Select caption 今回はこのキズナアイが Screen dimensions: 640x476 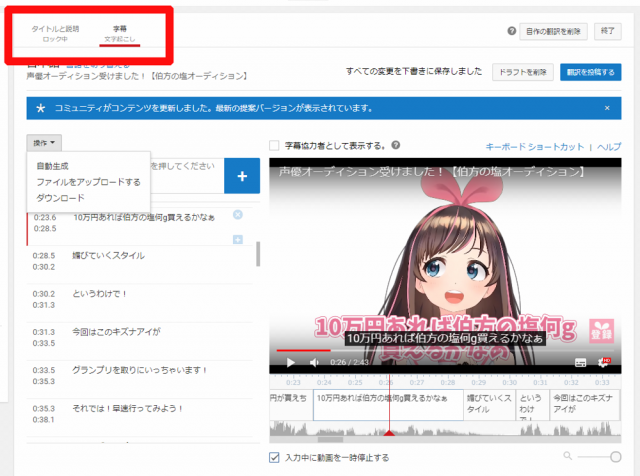point(116,332)
